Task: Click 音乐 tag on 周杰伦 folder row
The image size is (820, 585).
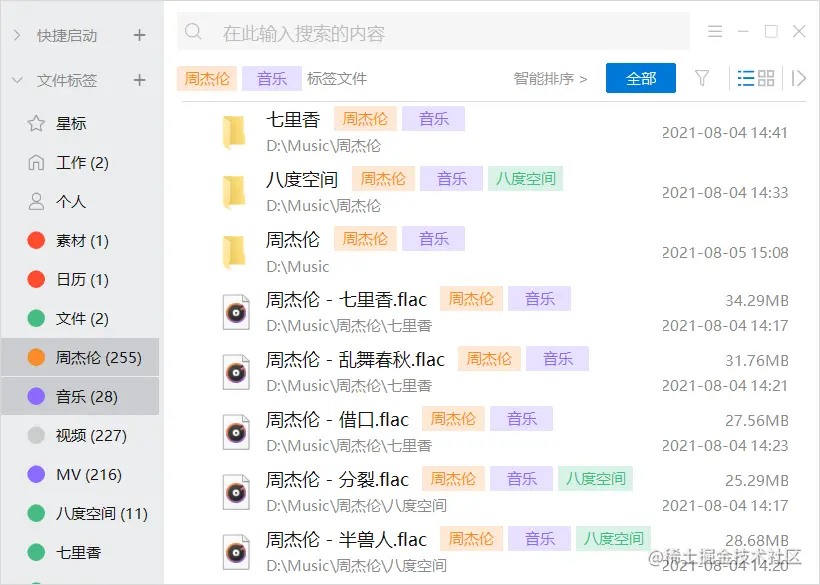Action: (x=434, y=239)
